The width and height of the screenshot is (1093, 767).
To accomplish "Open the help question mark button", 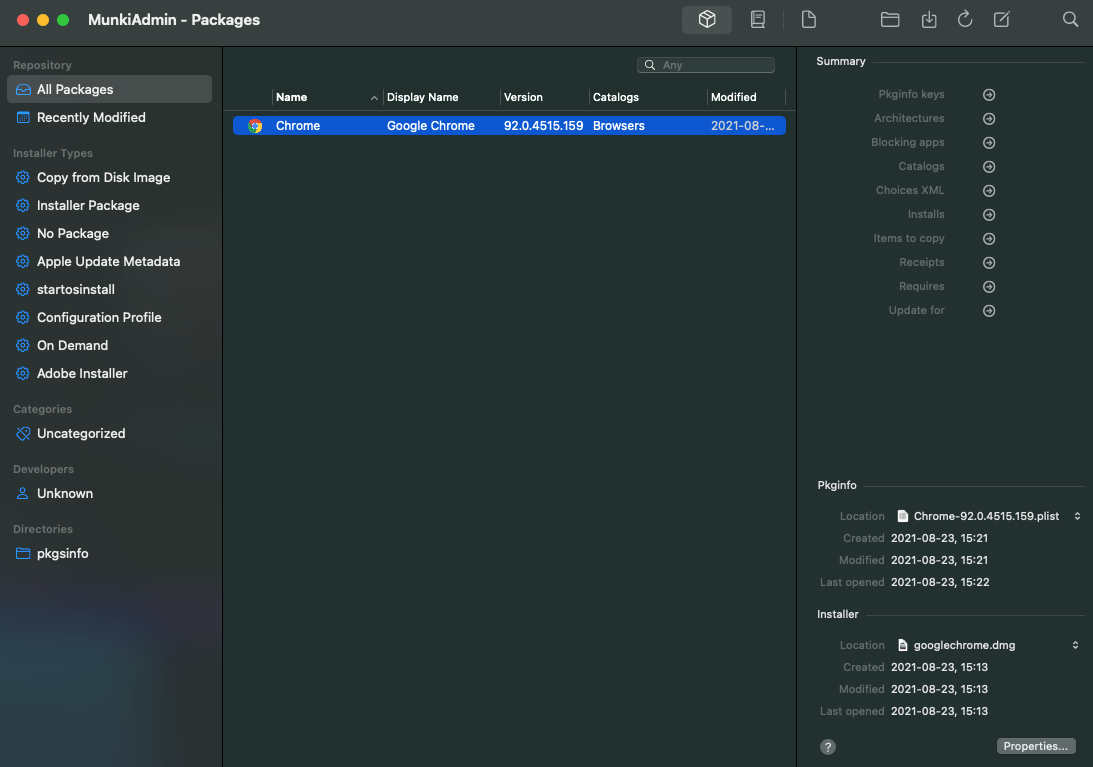I will (828, 746).
